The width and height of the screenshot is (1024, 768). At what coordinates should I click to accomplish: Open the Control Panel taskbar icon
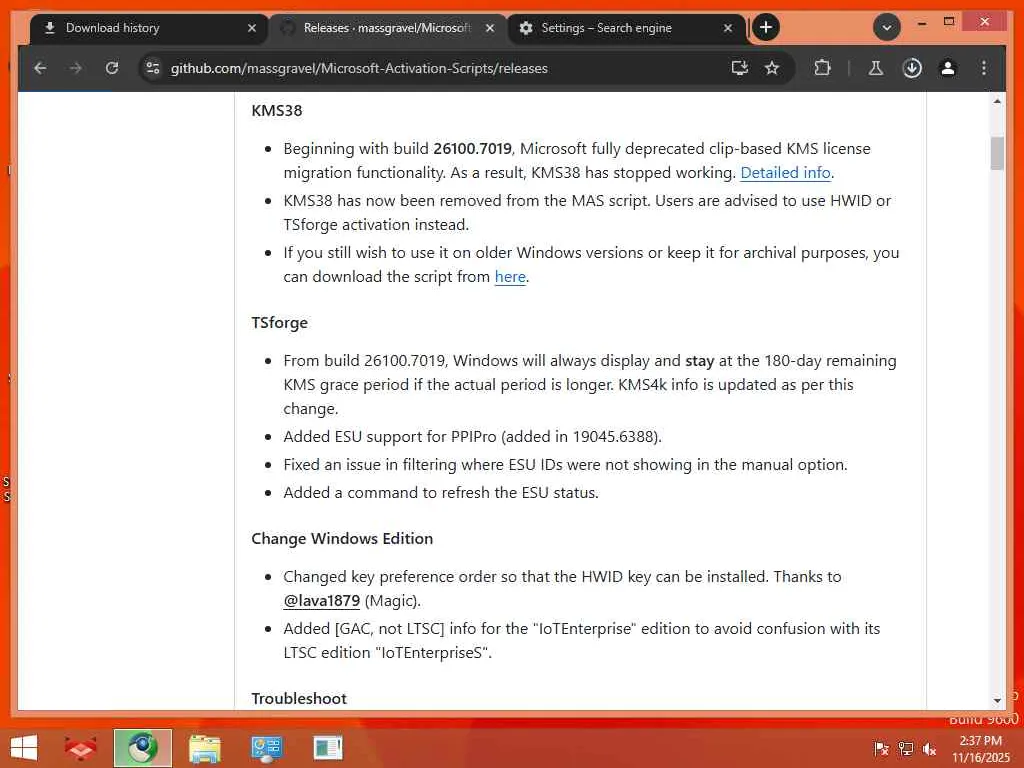click(x=266, y=748)
